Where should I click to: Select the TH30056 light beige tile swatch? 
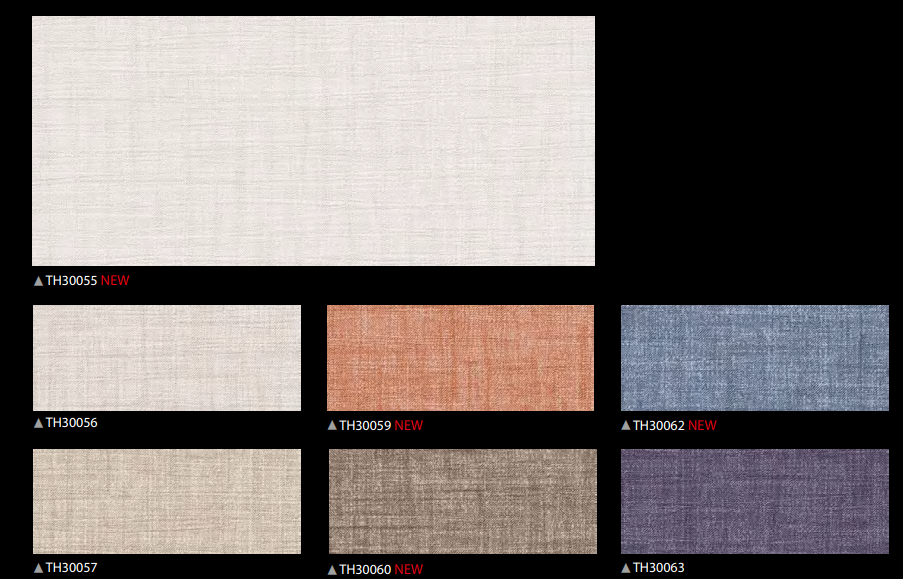click(x=167, y=358)
